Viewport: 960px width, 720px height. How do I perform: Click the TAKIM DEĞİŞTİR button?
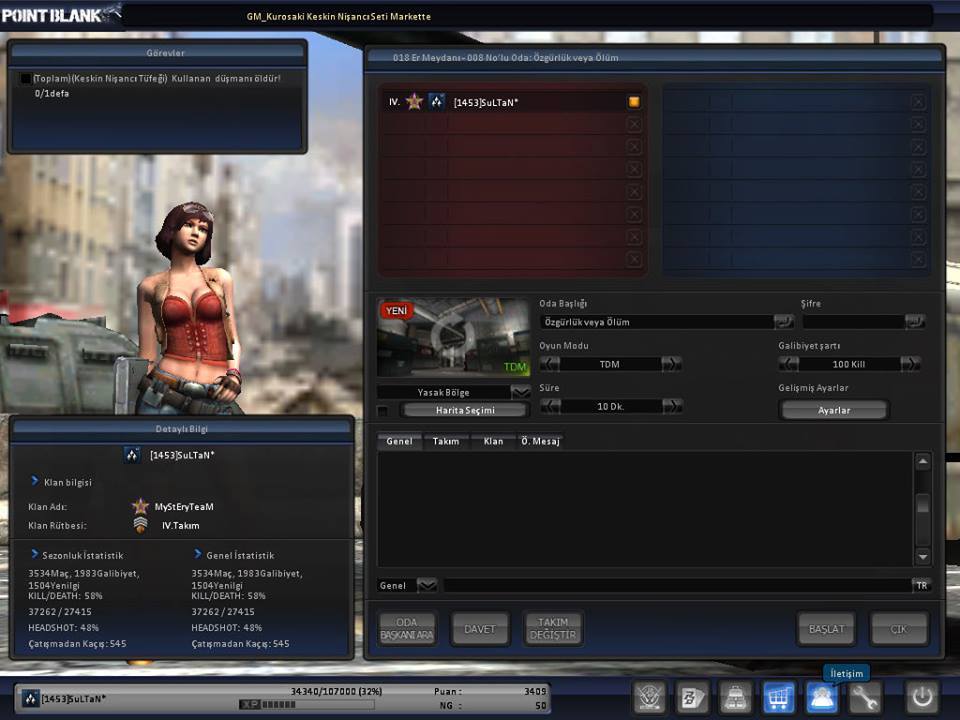(x=553, y=629)
